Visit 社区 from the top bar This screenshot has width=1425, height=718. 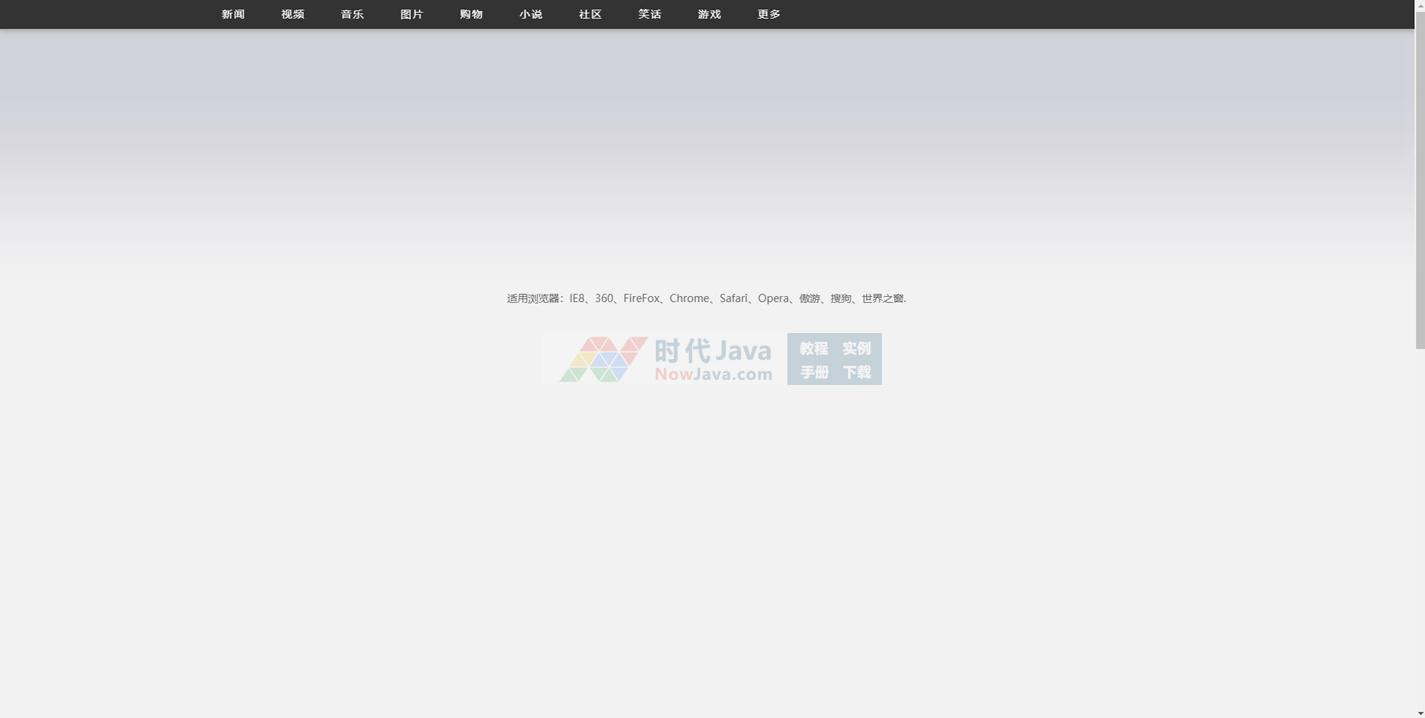tap(590, 14)
